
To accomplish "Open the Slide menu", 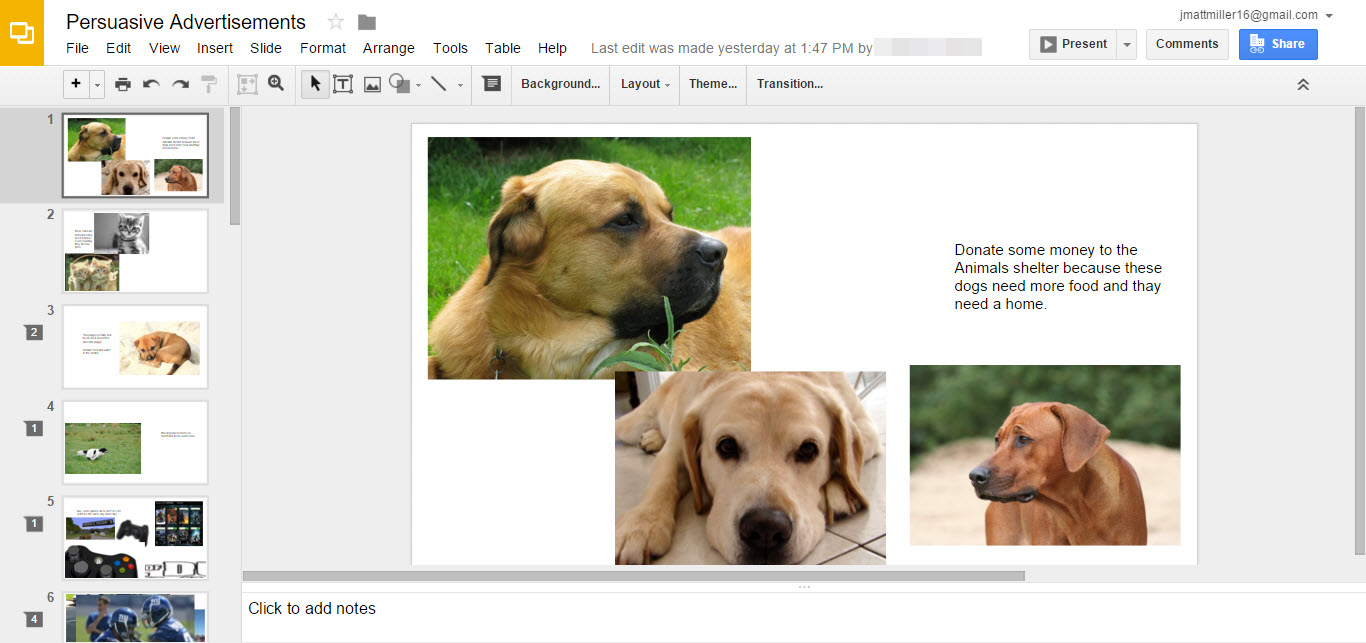I will (x=266, y=48).
